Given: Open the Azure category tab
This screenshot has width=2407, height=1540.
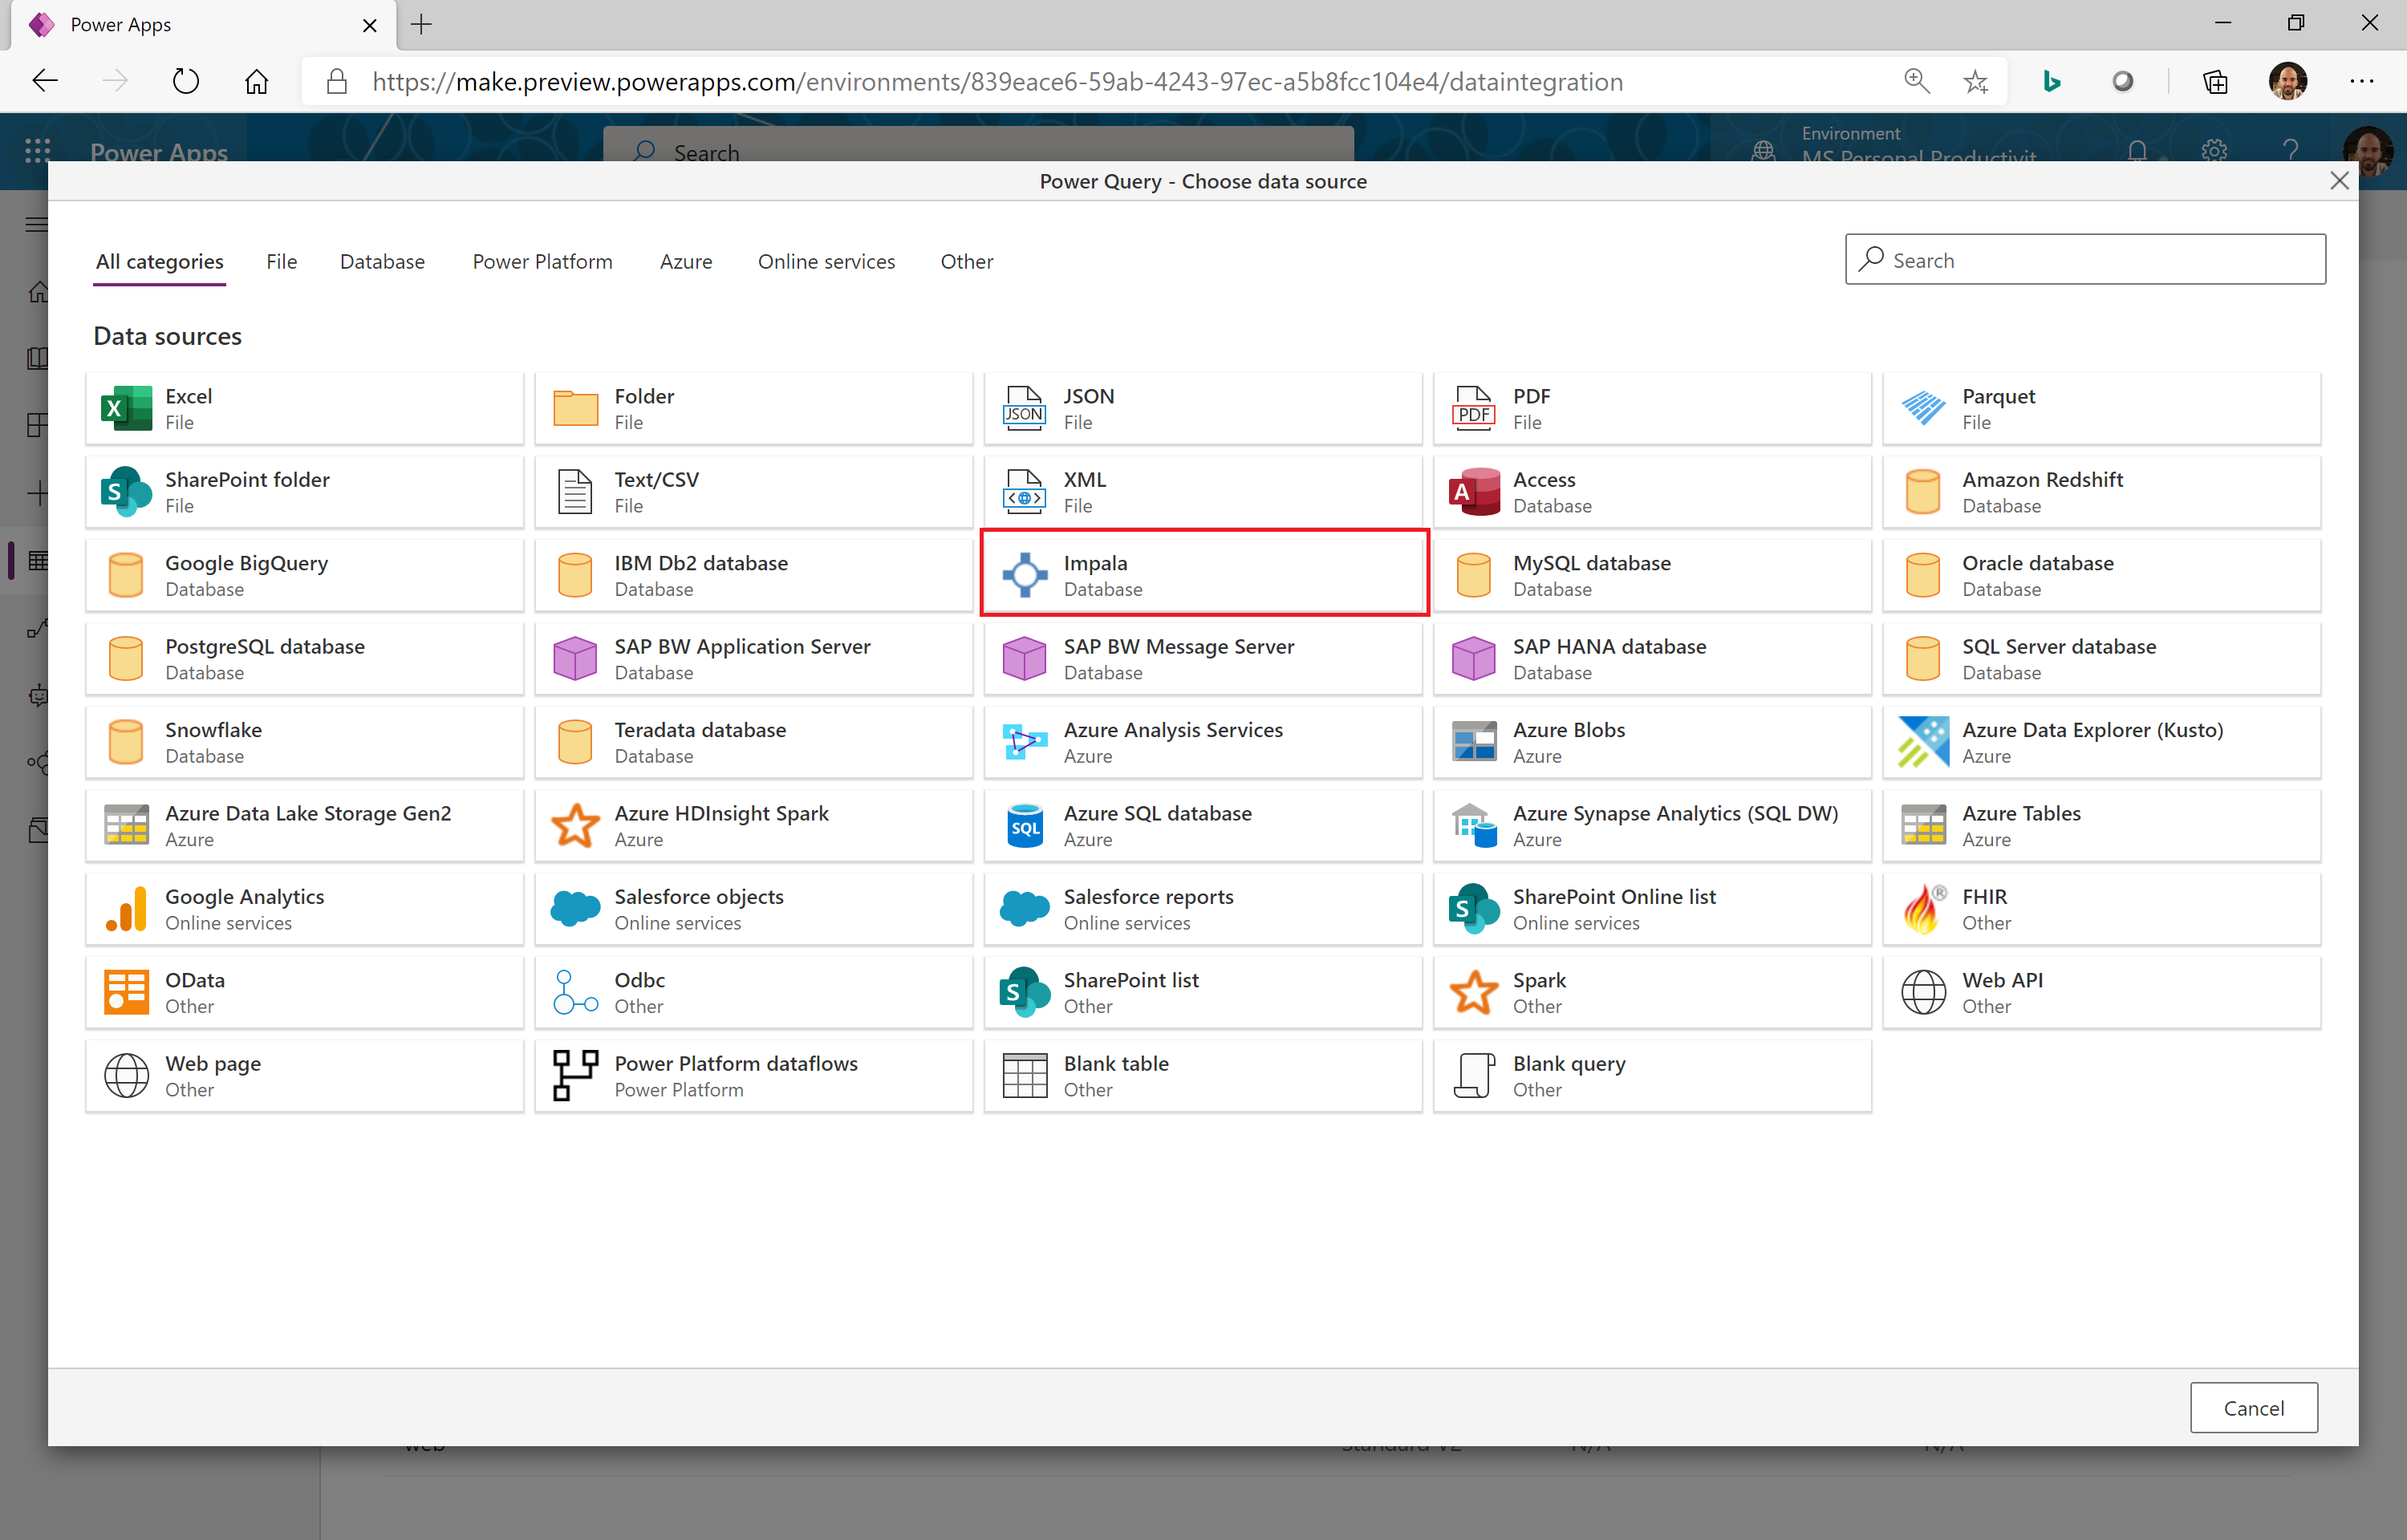Looking at the screenshot, I should [x=686, y=261].
